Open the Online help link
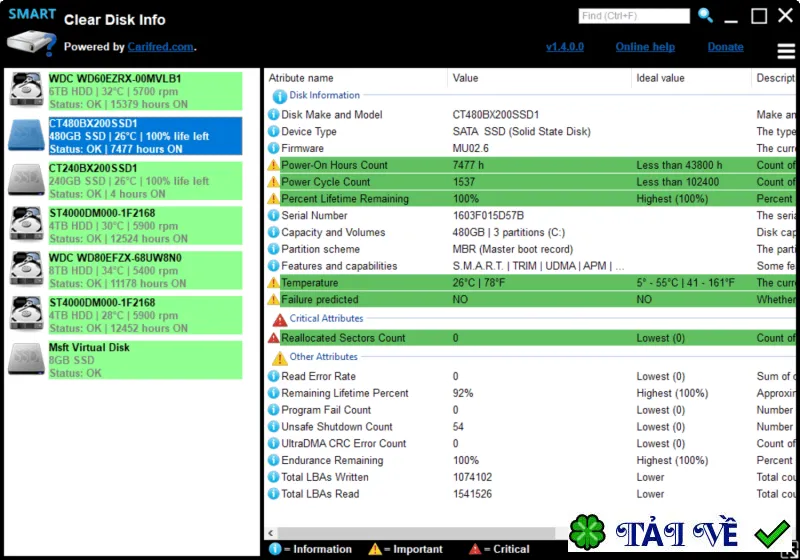The image size is (800, 560). pos(645,47)
